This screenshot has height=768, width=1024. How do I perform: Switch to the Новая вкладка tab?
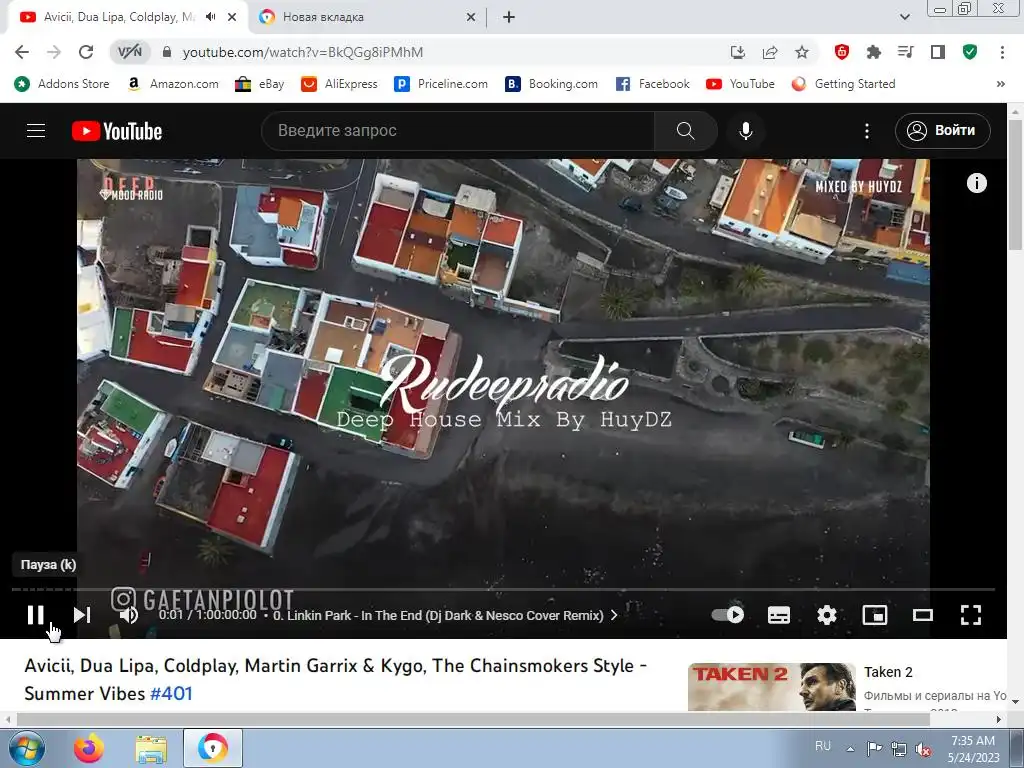pyautogui.click(x=367, y=17)
